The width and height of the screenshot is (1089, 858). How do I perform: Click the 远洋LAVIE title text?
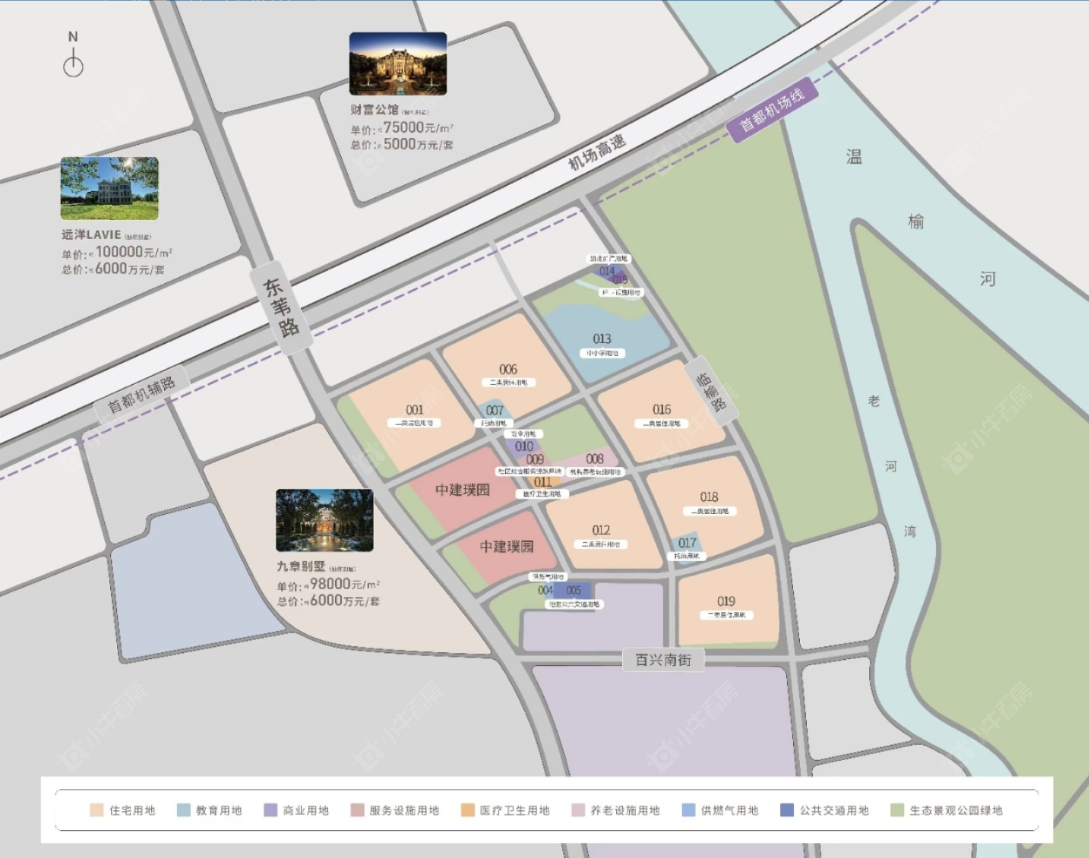[x=91, y=235]
